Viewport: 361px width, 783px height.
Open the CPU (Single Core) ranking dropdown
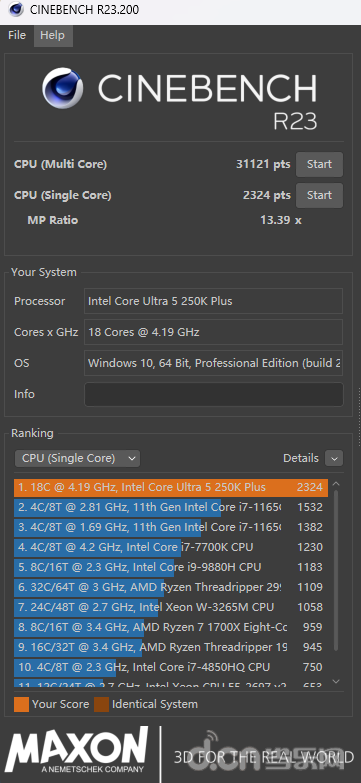(x=77, y=458)
